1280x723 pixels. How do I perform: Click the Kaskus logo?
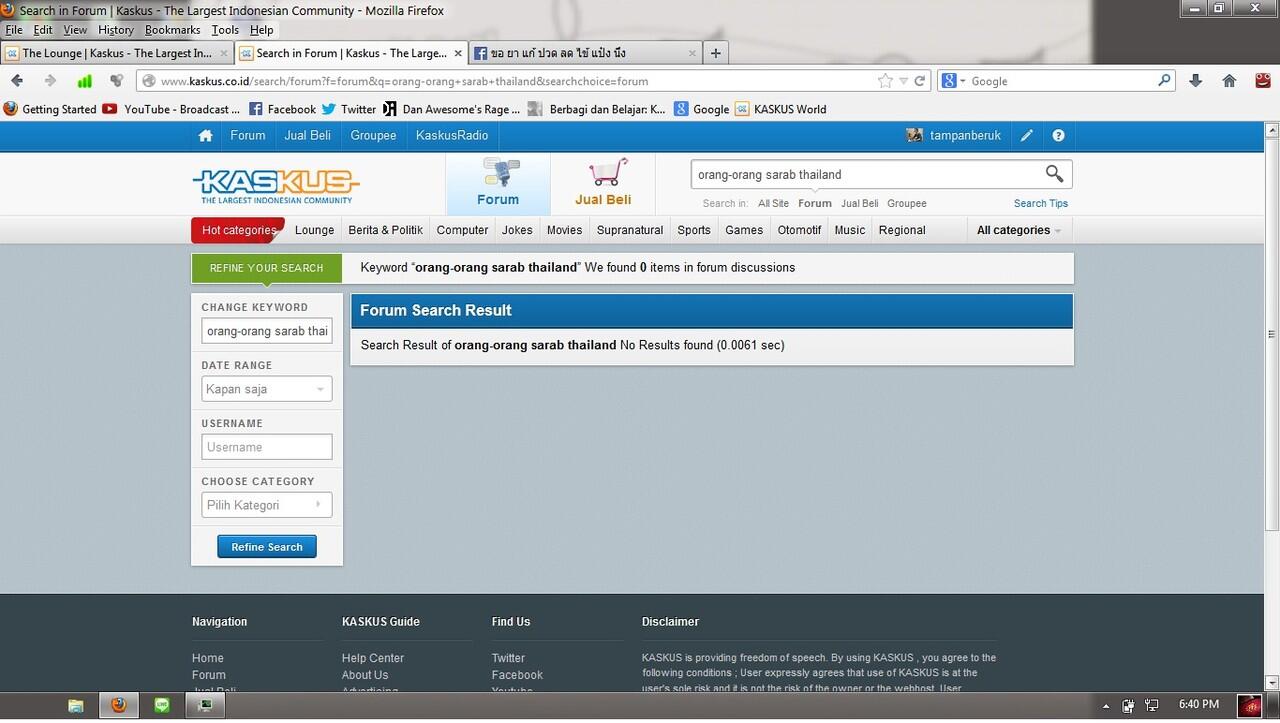pyautogui.click(x=276, y=184)
